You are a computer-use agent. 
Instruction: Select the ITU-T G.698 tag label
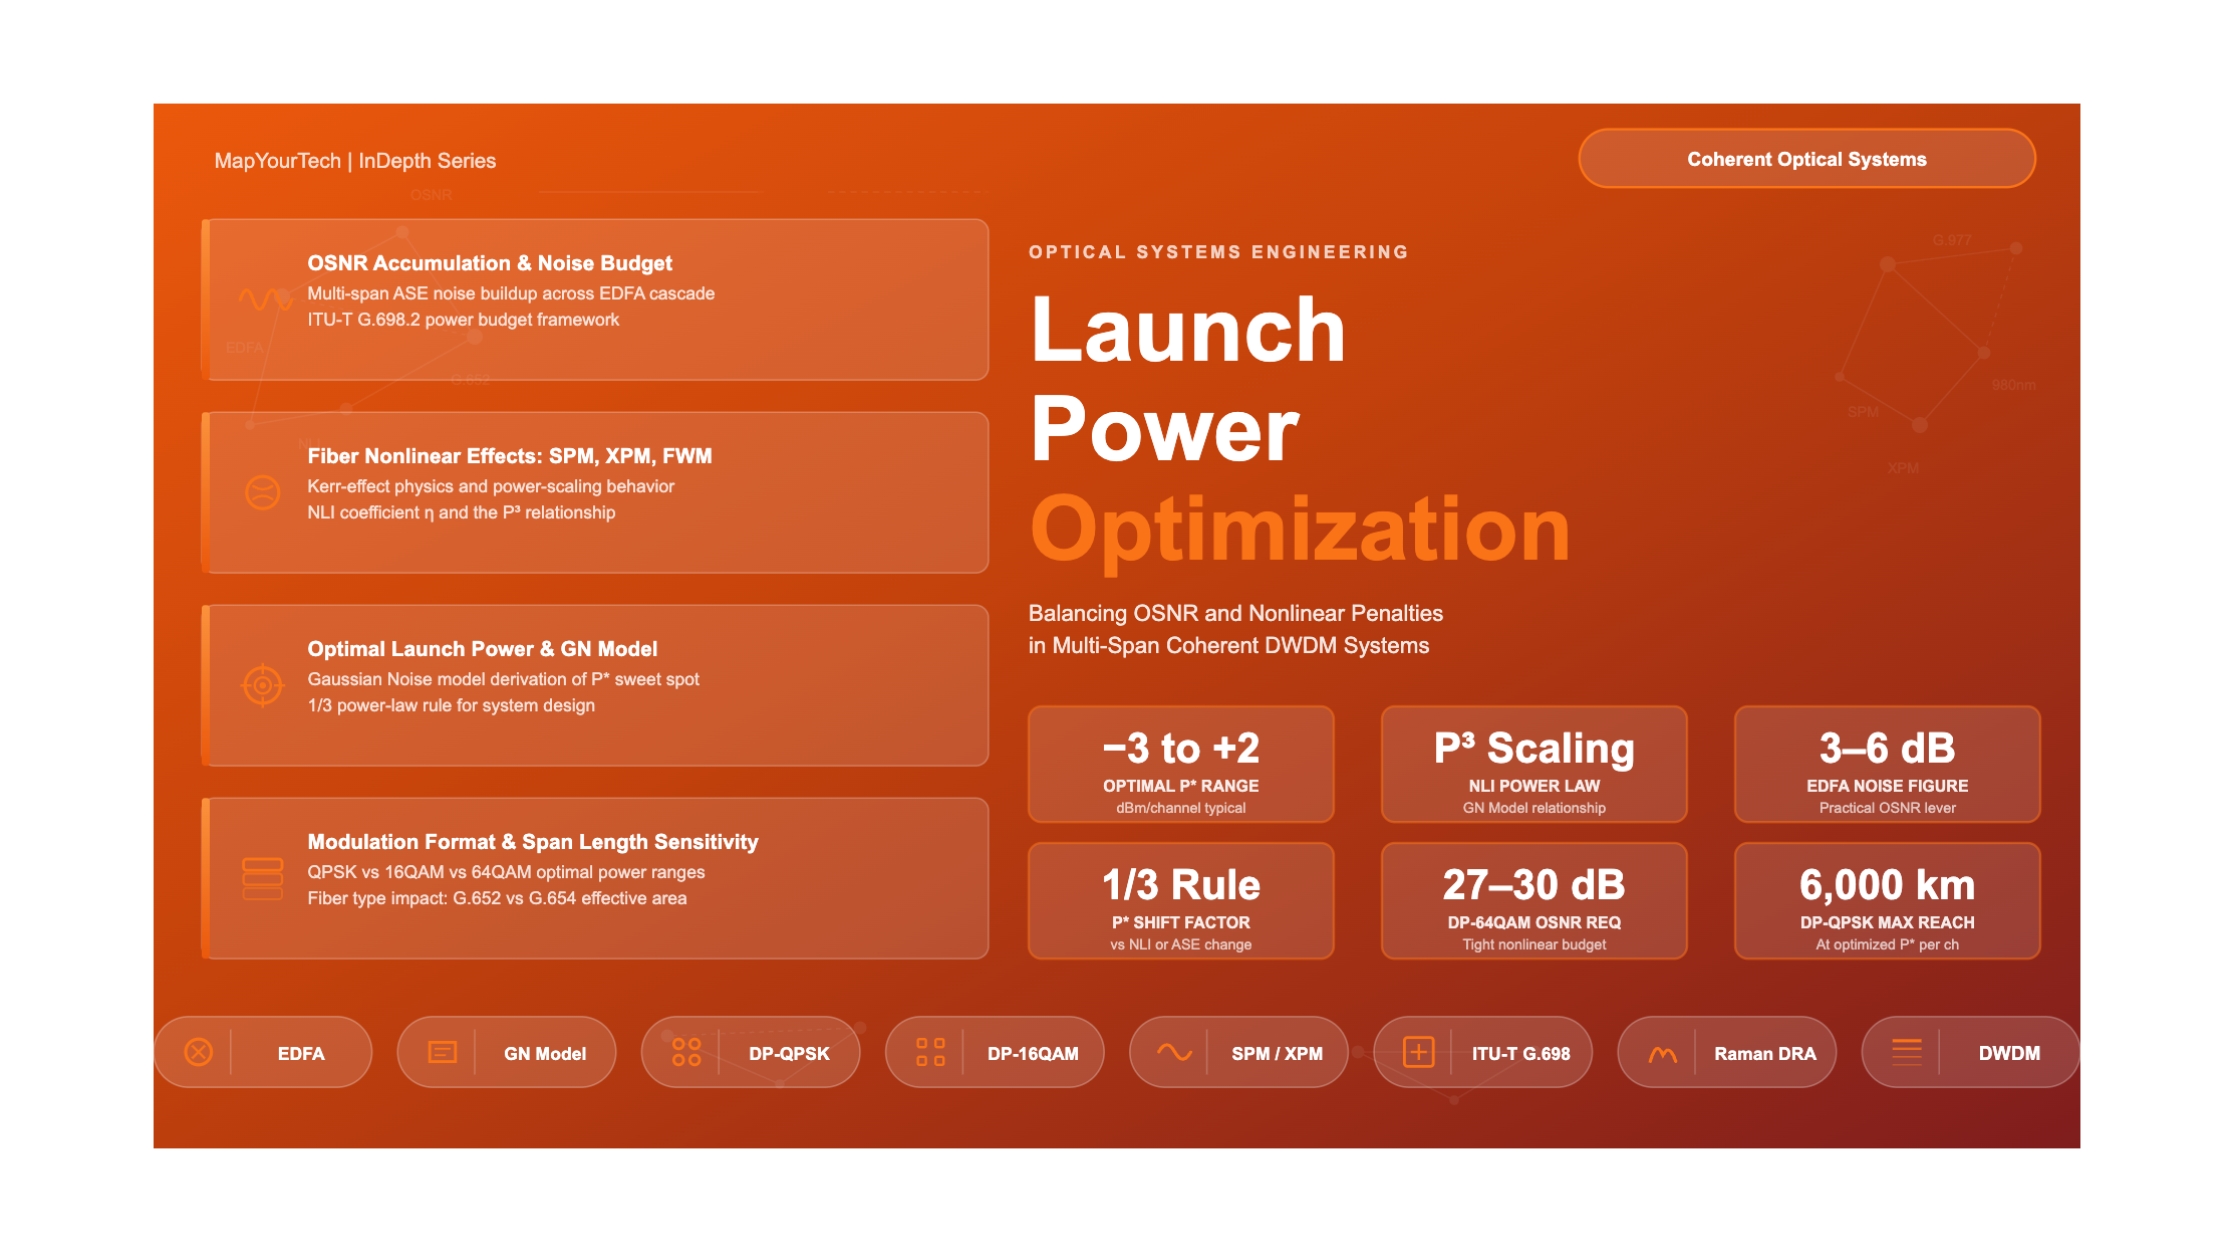1521,1054
